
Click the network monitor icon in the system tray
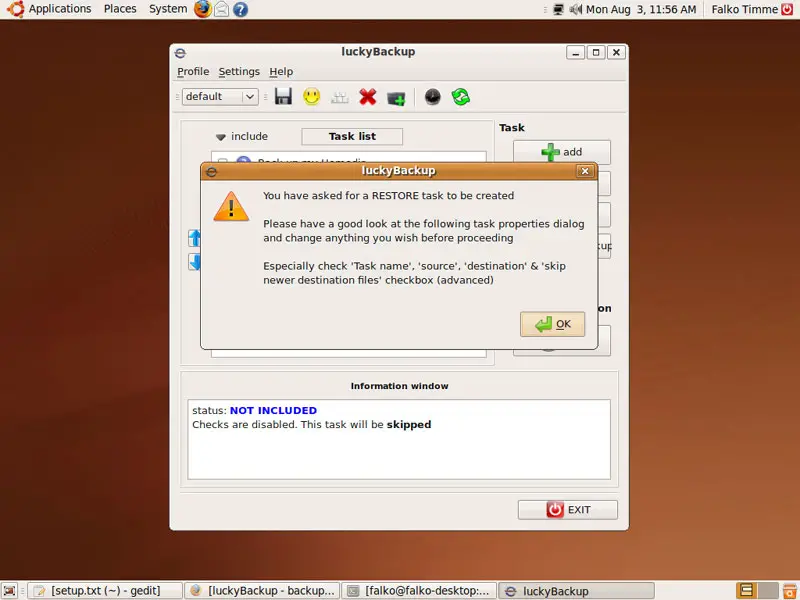pyautogui.click(x=559, y=9)
